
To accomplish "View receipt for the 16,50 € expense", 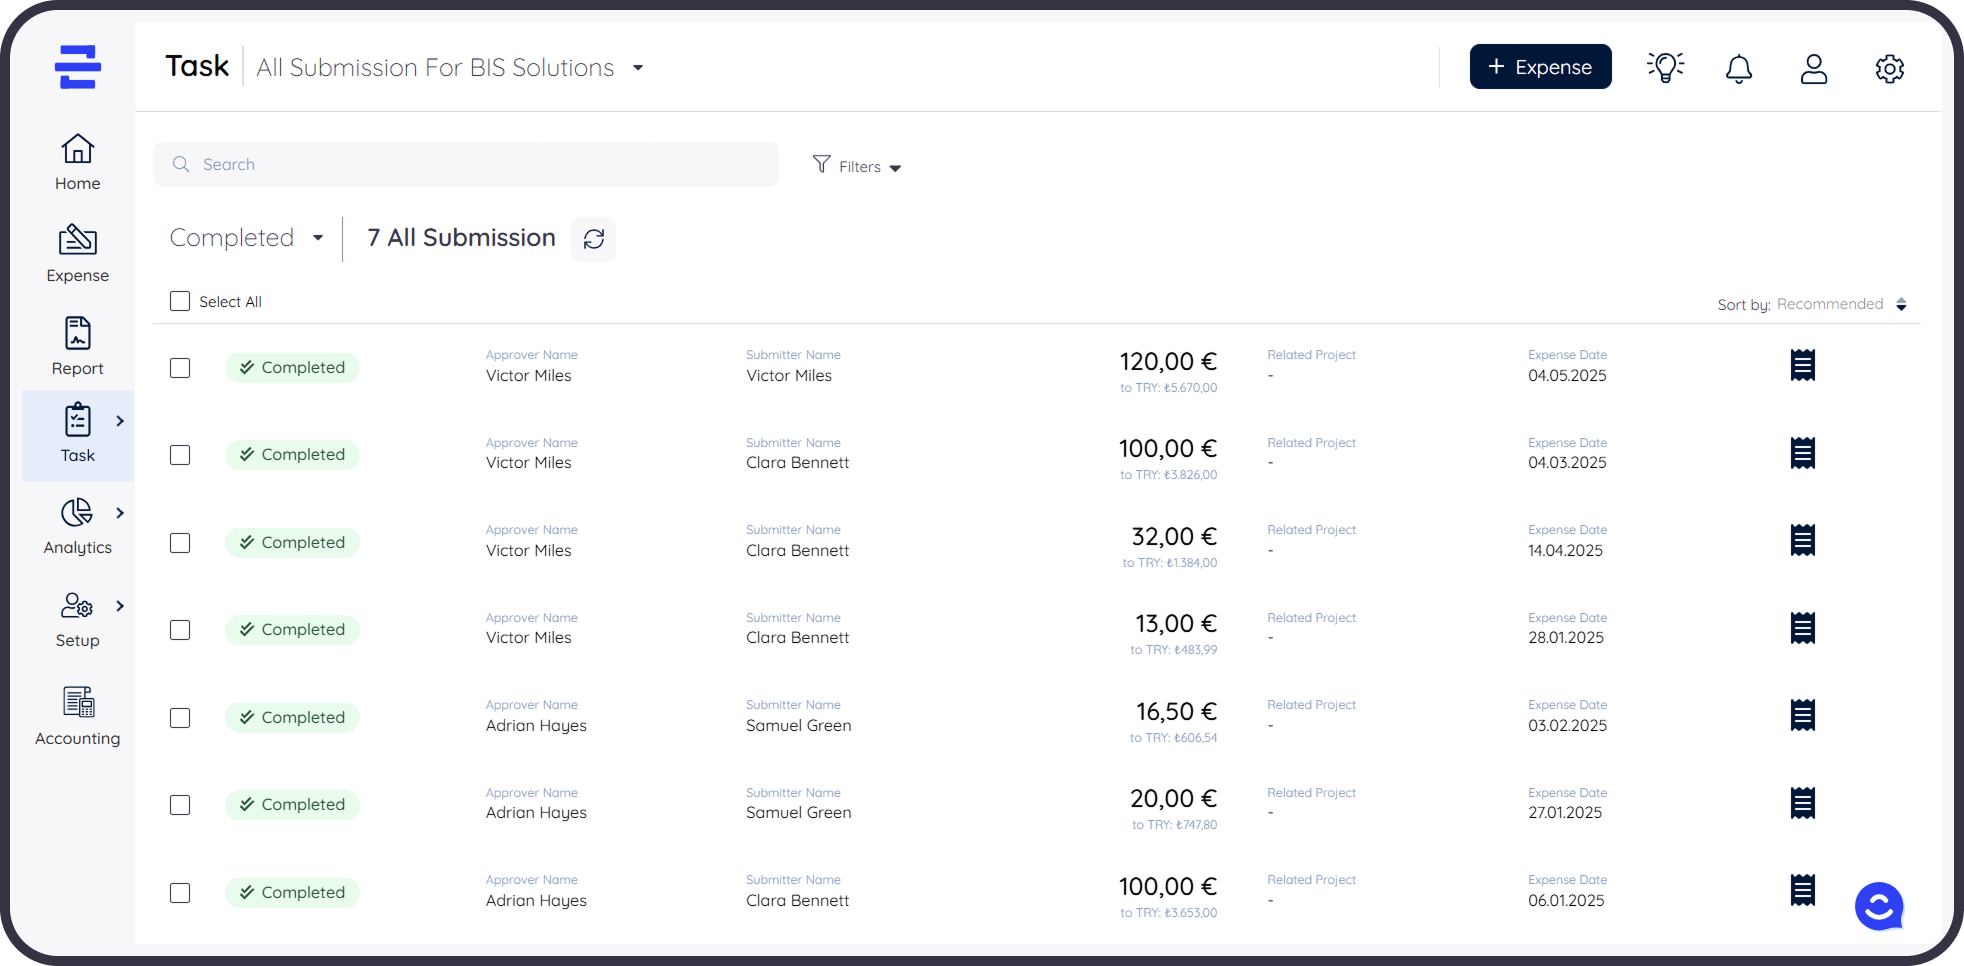I will 1802,715.
